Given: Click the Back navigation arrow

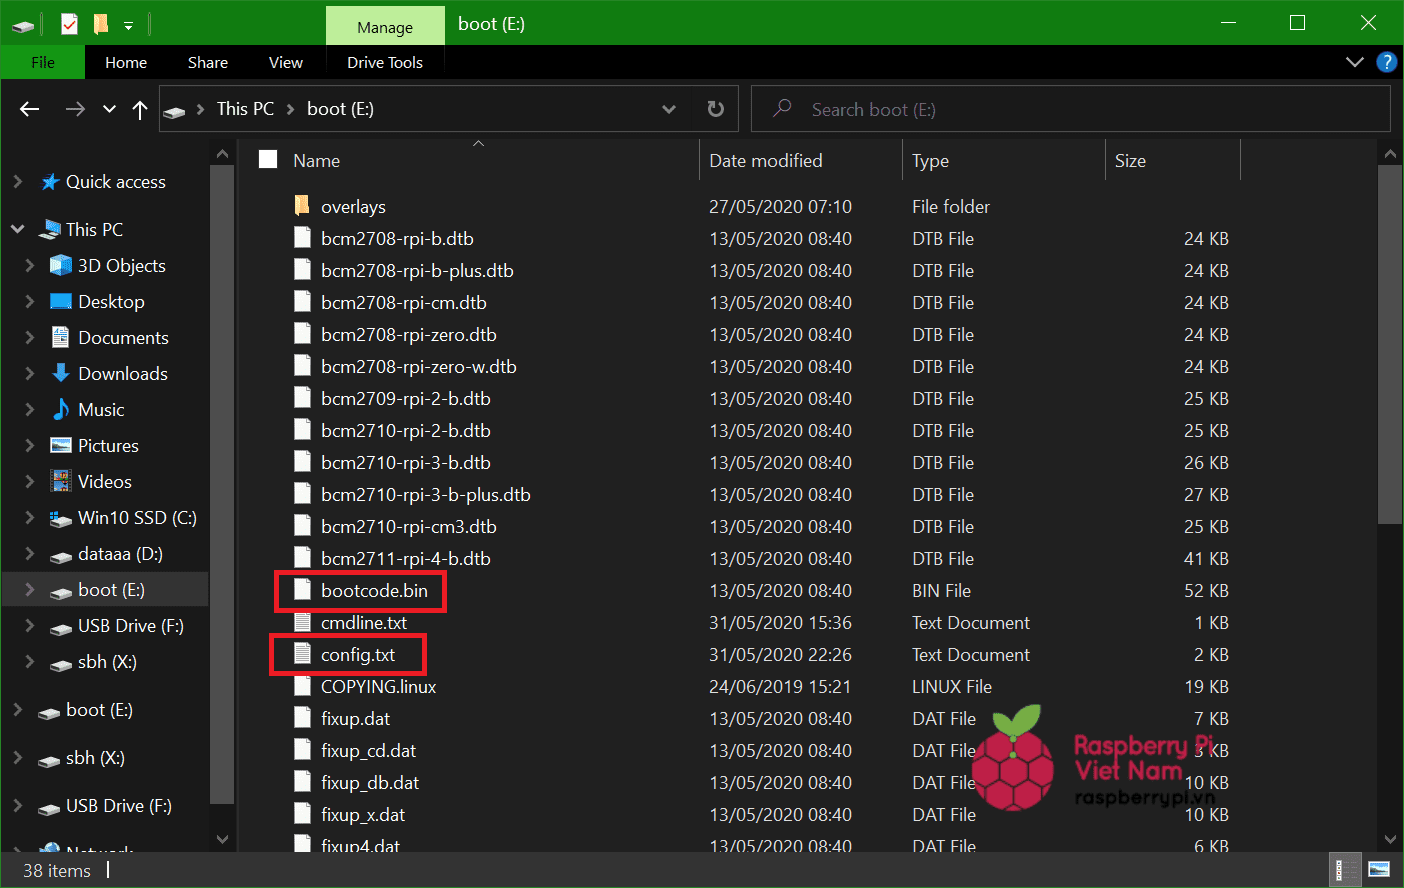Looking at the screenshot, I should (x=30, y=109).
